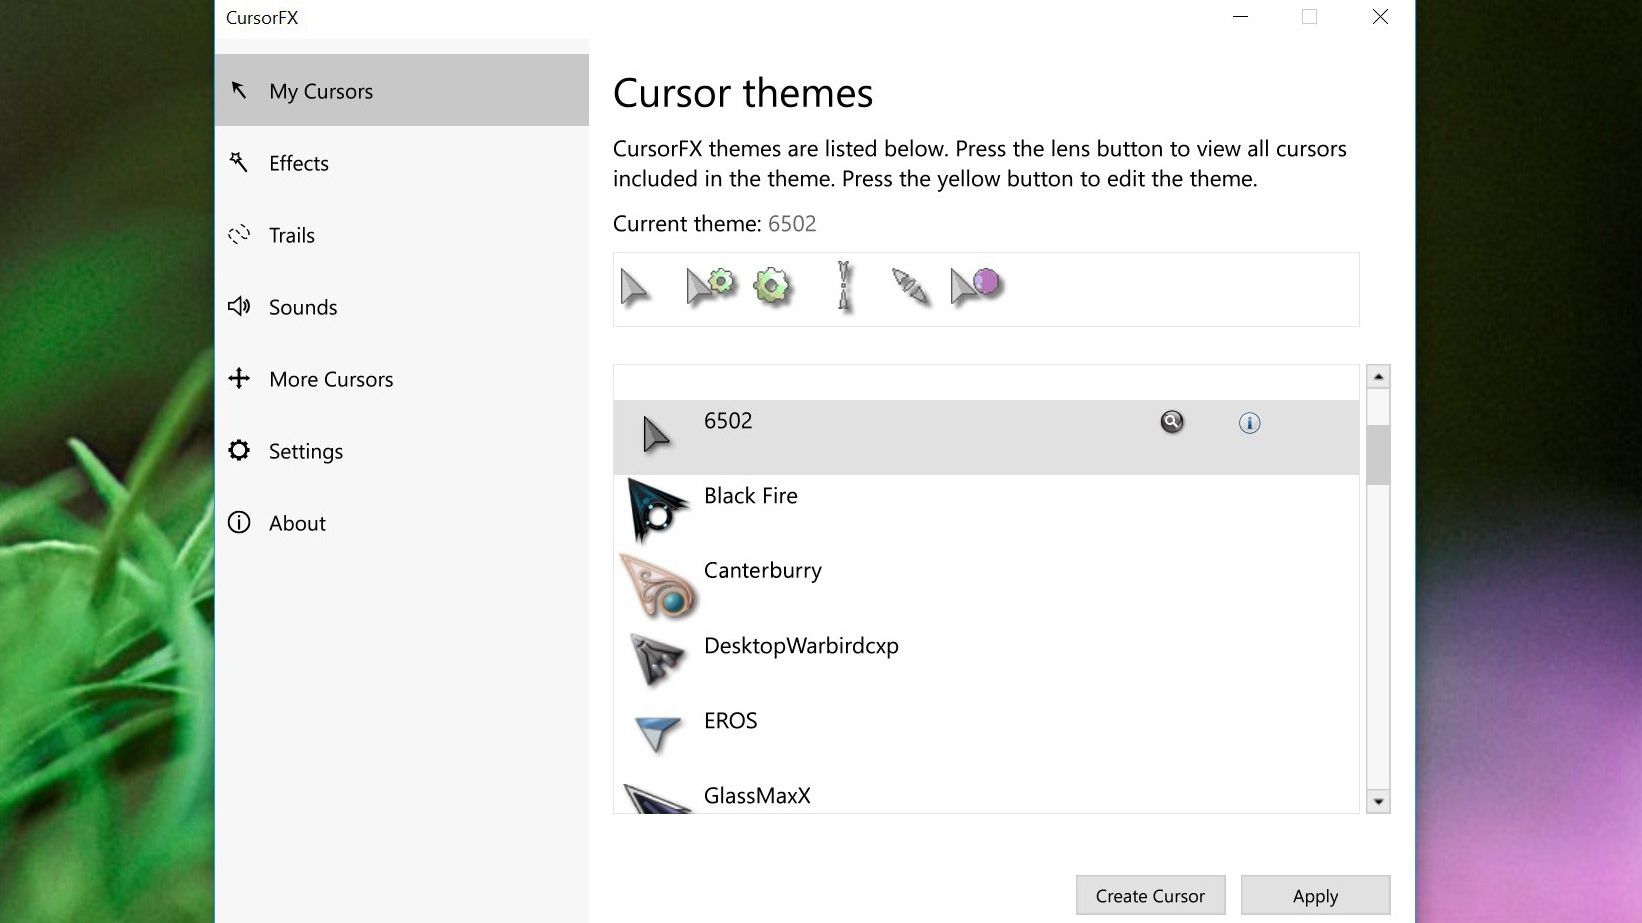Click the 6502 theme arrow thumbnail
The width and height of the screenshot is (1642, 923).
pyautogui.click(x=656, y=435)
